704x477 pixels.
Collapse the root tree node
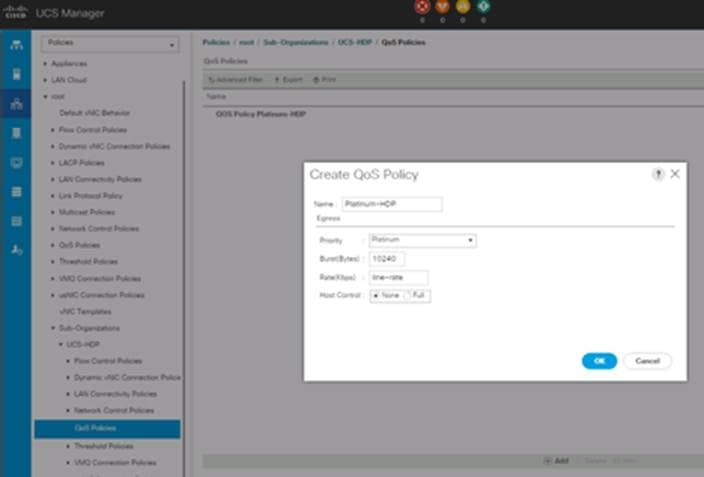(45, 97)
